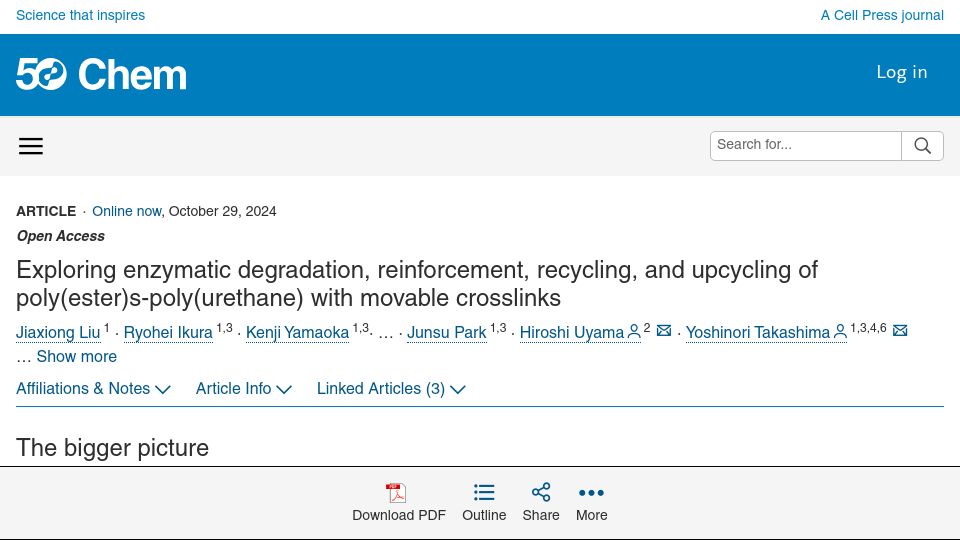Viewport: 960px width, 540px height.
Task: Click the 'Open Access' label
Action: point(61,236)
